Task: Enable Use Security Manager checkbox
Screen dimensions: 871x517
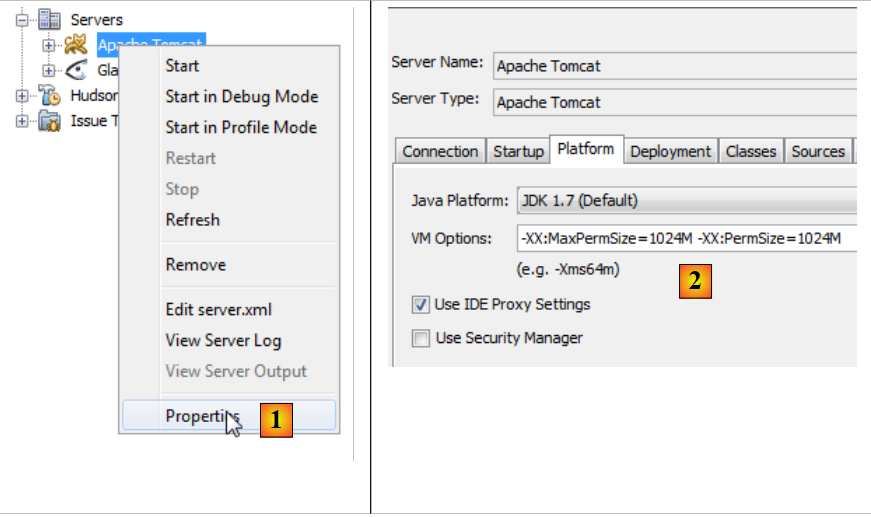Action: point(421,338)
